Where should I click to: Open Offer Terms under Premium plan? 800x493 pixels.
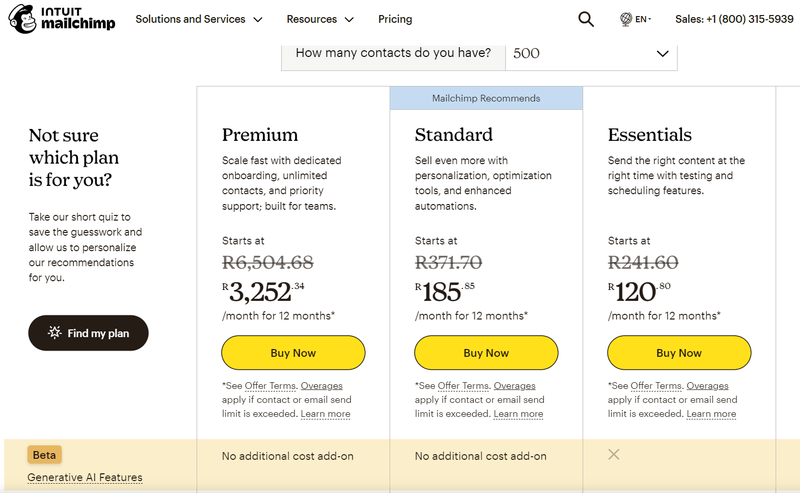pos(269,386)
